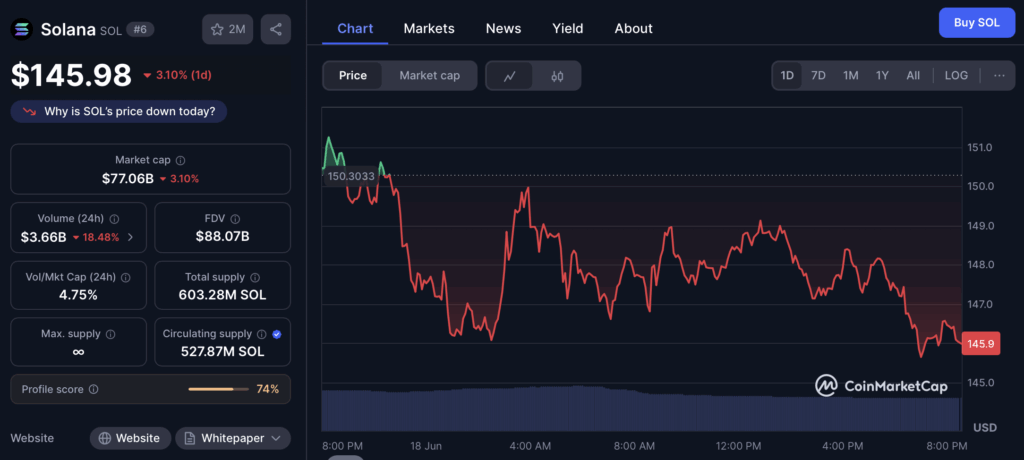
Task: Select the 1M time range
Action: point(850,76)
